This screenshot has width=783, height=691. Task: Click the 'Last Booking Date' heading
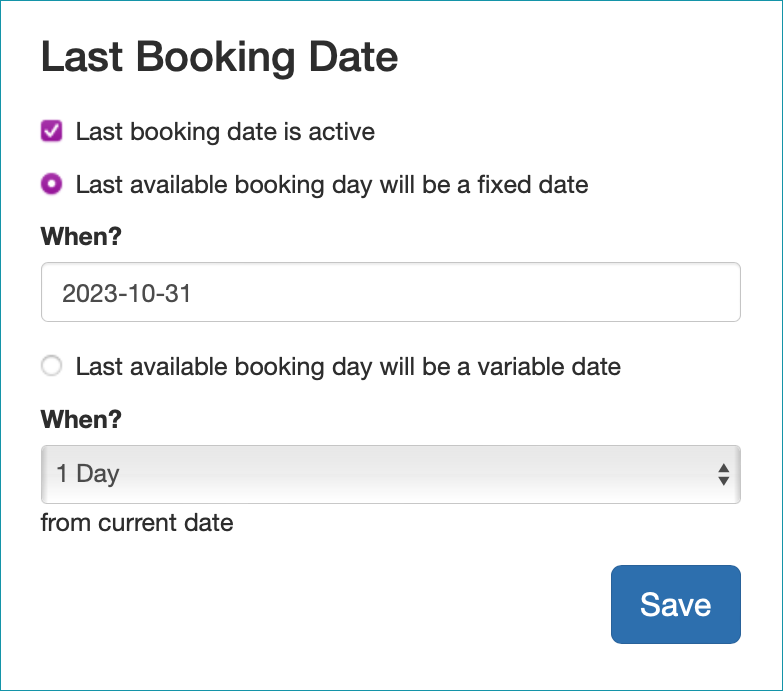pos(219,58)
